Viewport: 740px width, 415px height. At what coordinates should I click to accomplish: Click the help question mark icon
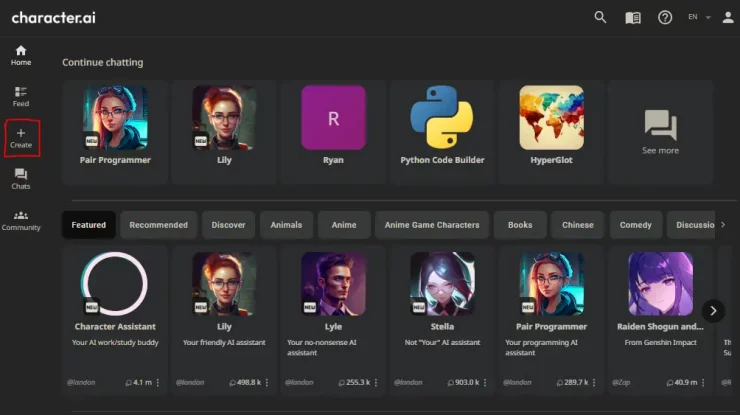tap(665, 17)
